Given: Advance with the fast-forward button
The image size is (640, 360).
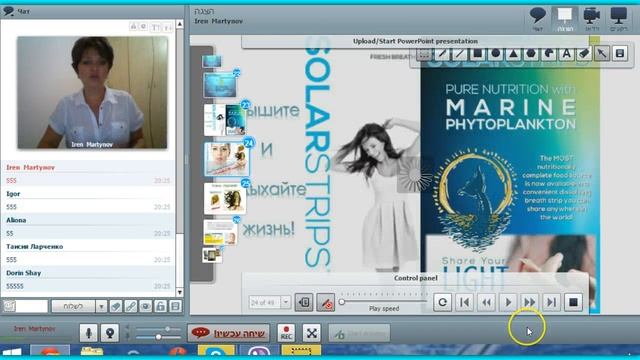Looking at the screenshot, I should coord(530,302).
